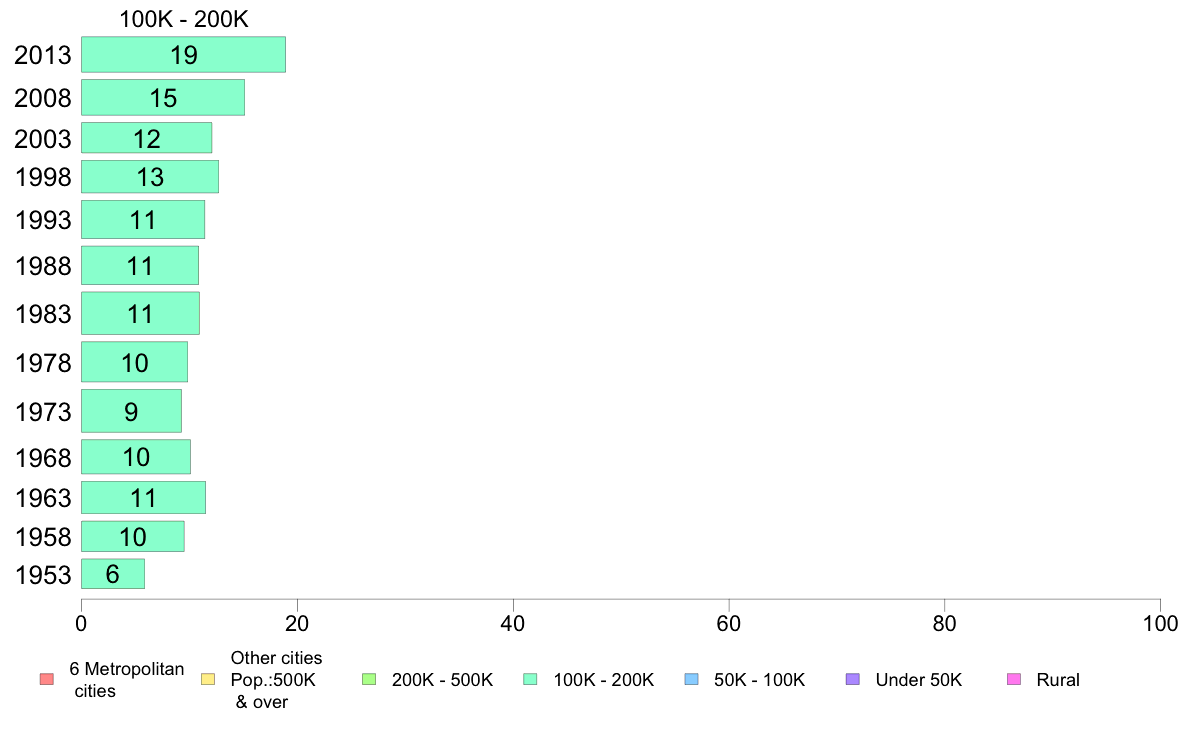Click the 1973 bar showing 9
Image resolution: width=1188 pixels, height=736 pixels.
tap(131, 411)
